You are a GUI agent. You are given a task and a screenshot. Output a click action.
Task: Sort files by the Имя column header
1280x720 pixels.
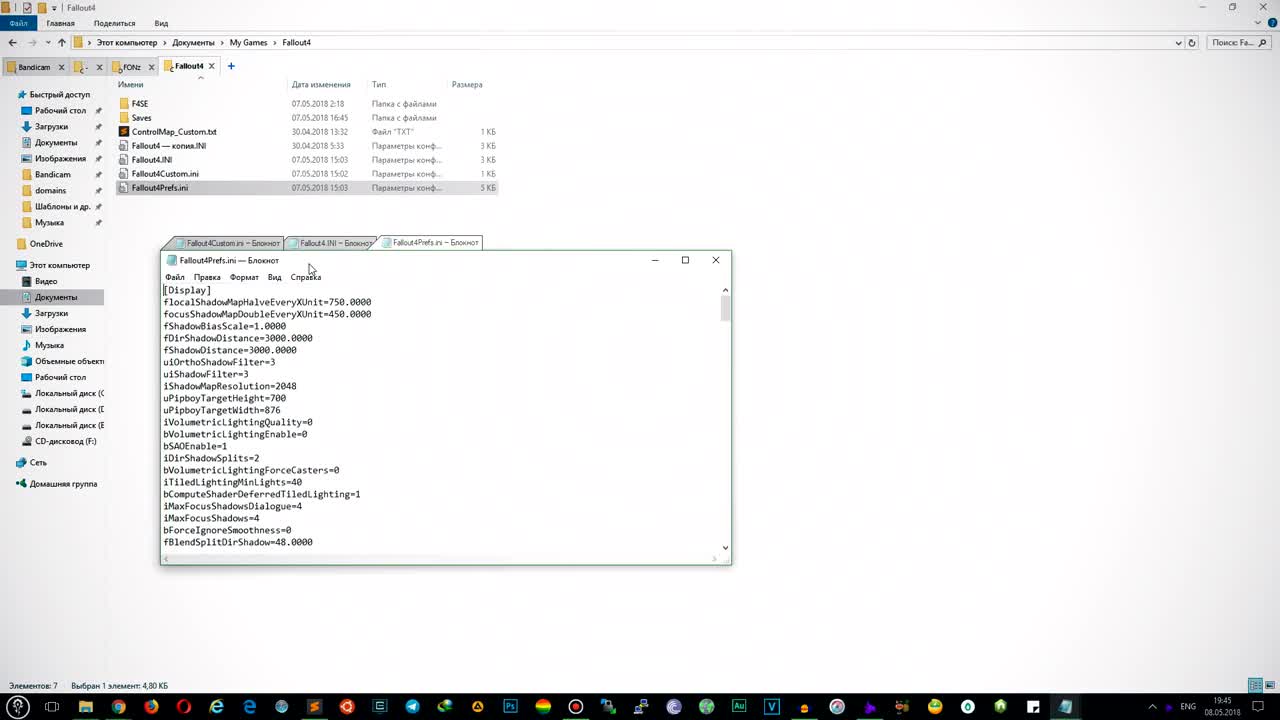(130, 85)
